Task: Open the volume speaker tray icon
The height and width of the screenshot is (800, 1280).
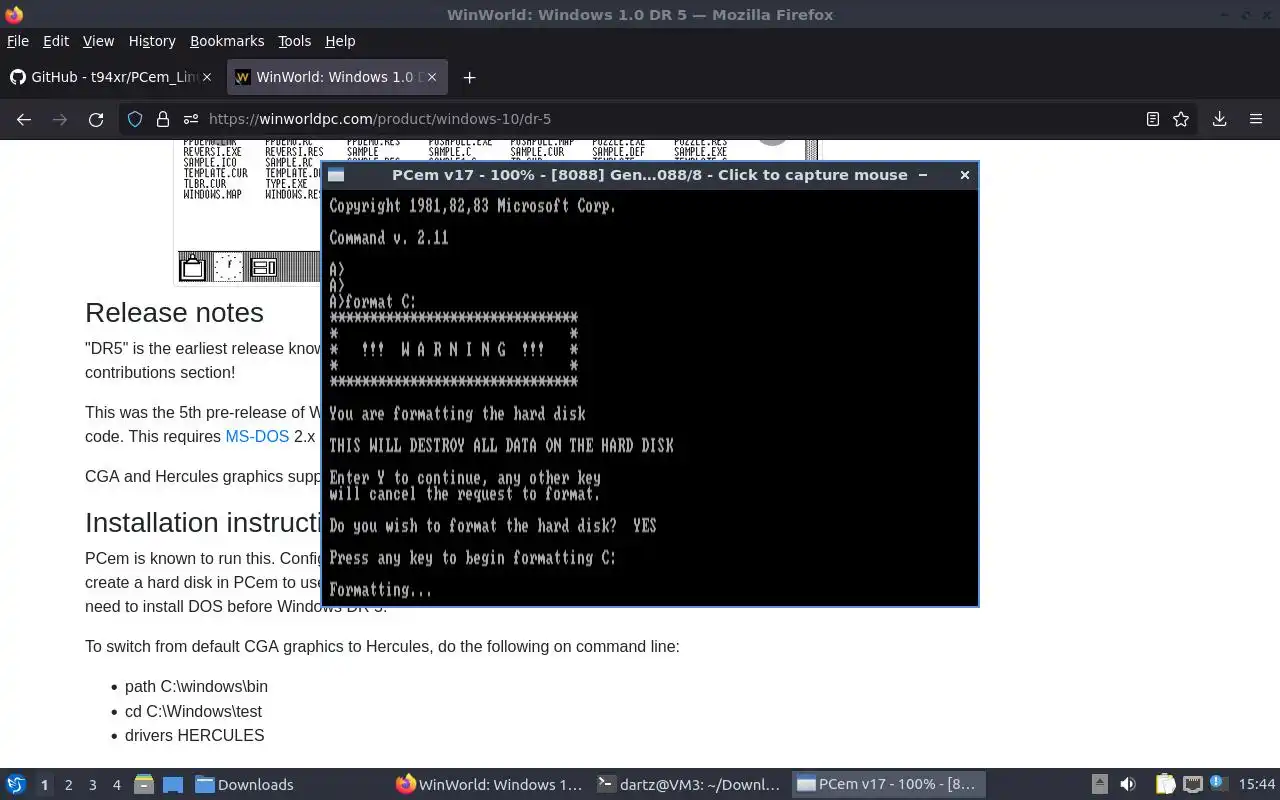Action: [x=1128, y=784]
